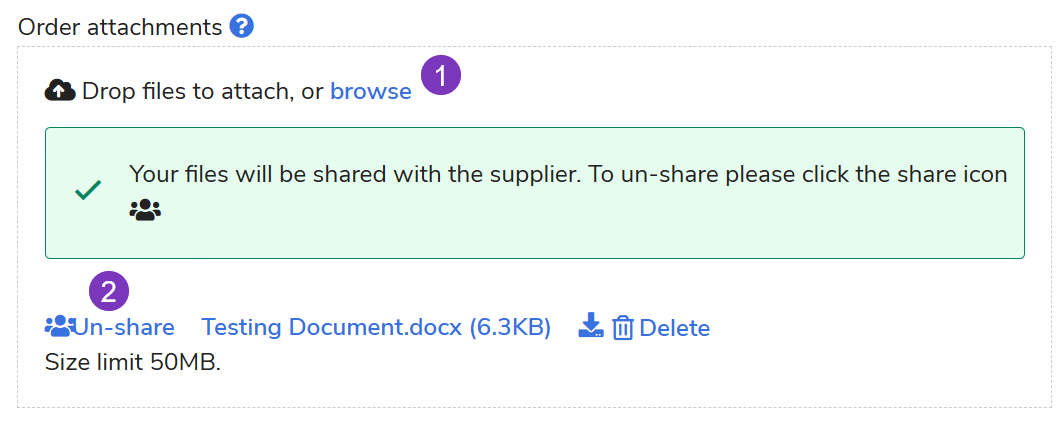Click the green checkmark in the notice

pos(88,190)
